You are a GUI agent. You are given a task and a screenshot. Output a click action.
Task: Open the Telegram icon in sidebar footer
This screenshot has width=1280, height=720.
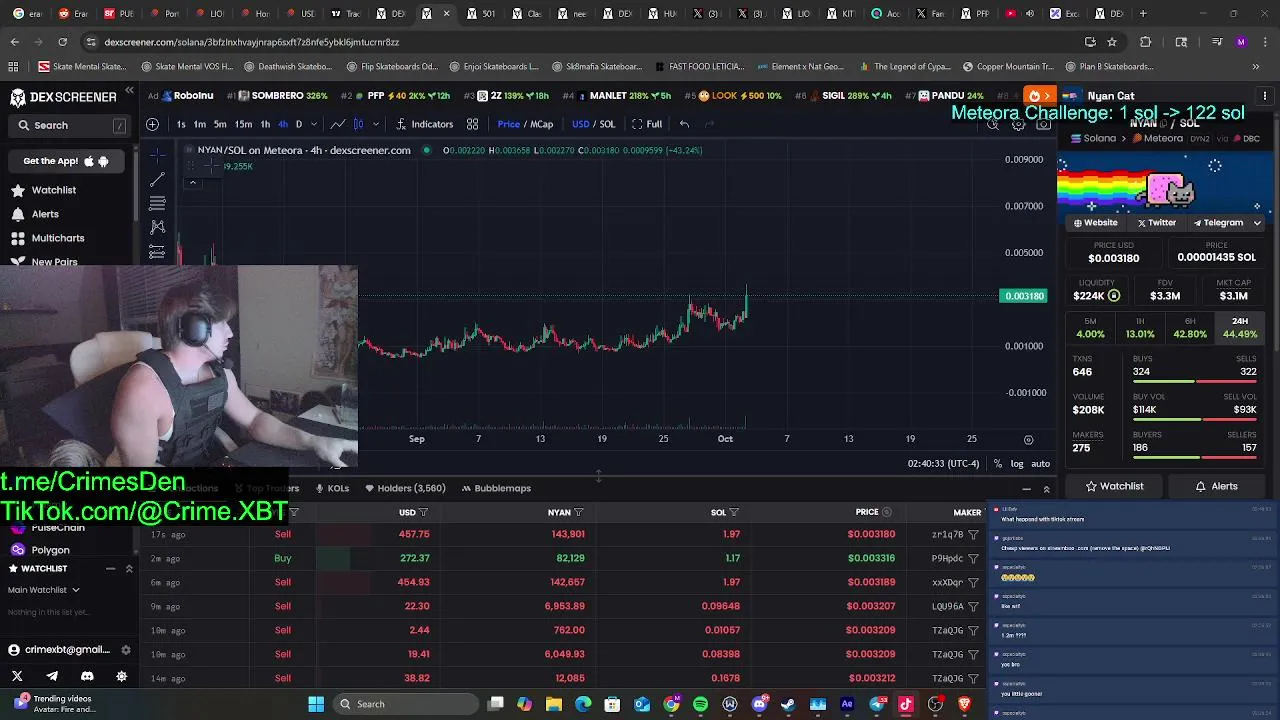coord(52,677)
